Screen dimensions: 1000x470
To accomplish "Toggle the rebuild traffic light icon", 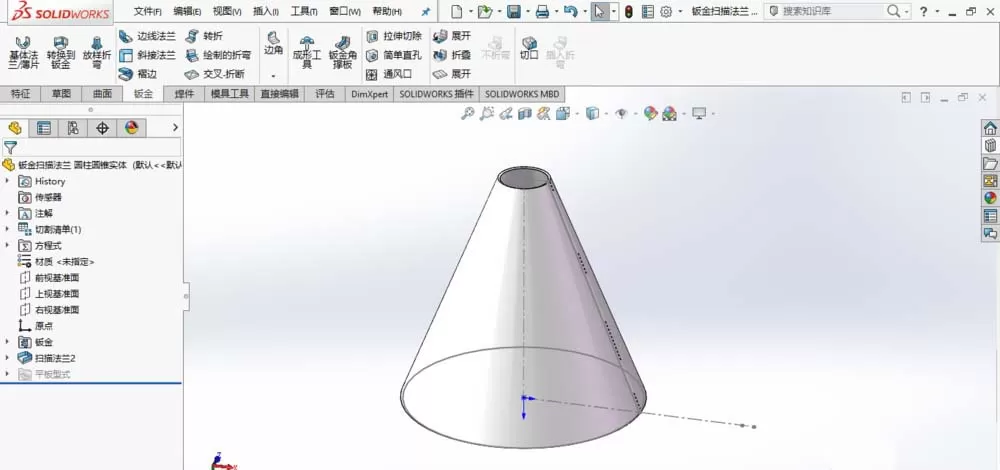I will (629, 11).
